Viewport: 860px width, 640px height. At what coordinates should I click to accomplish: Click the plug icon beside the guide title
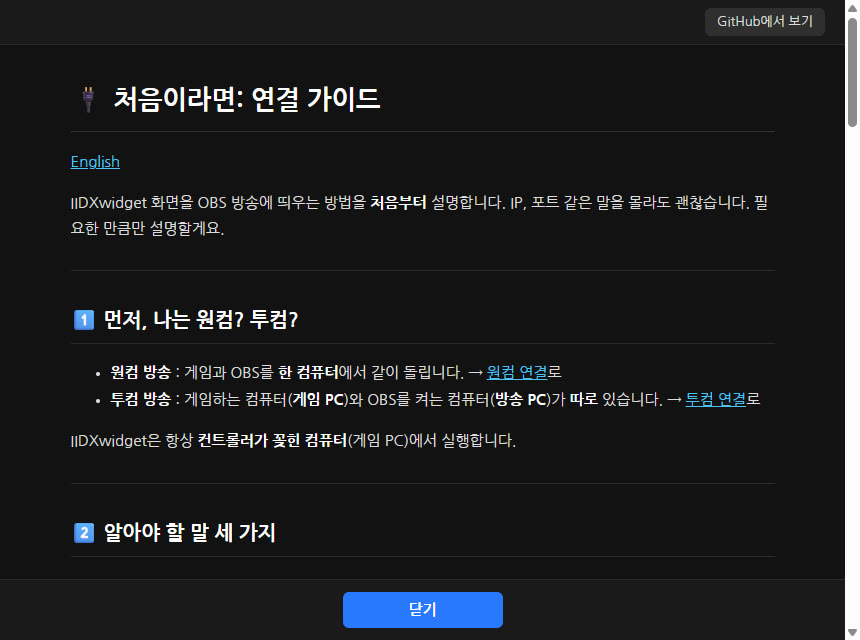pyautogui.click(x=88, y=100)
